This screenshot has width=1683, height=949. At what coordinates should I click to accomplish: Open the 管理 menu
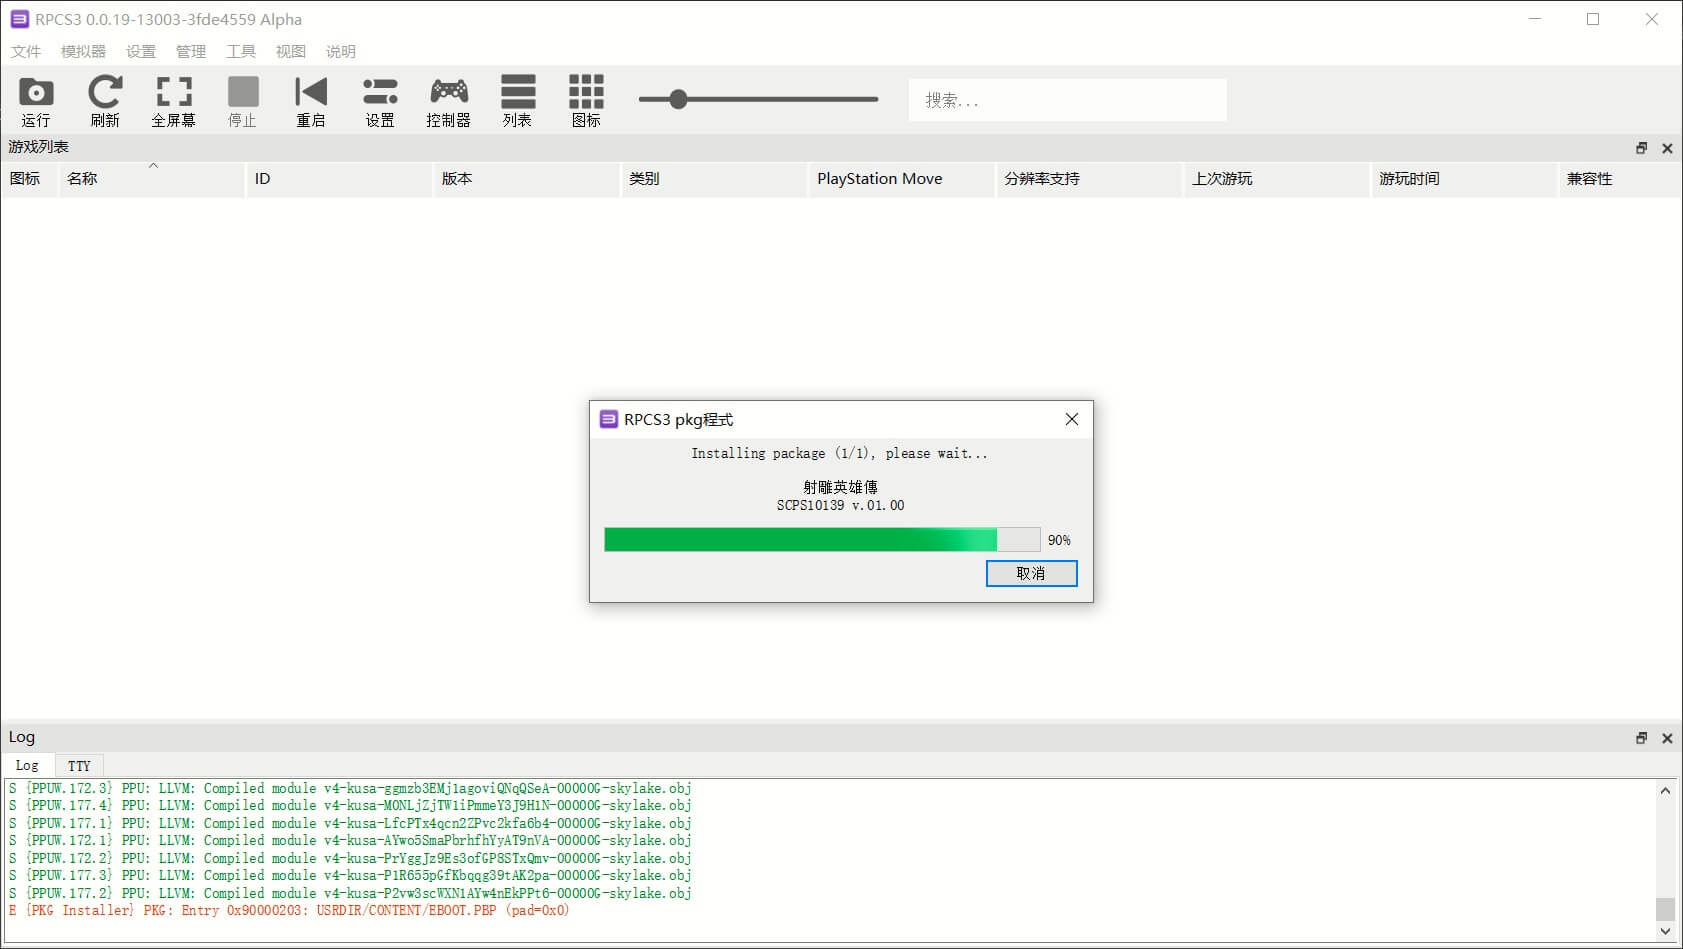click(x=190, y=51)
